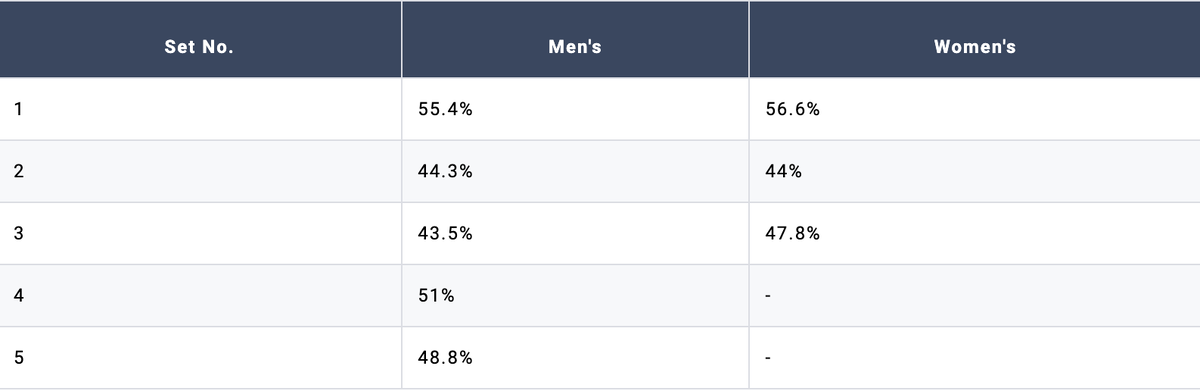Click the Women's dash in set 5 row
This screenshot has height=391, width=1200.
tap(768, 358)
